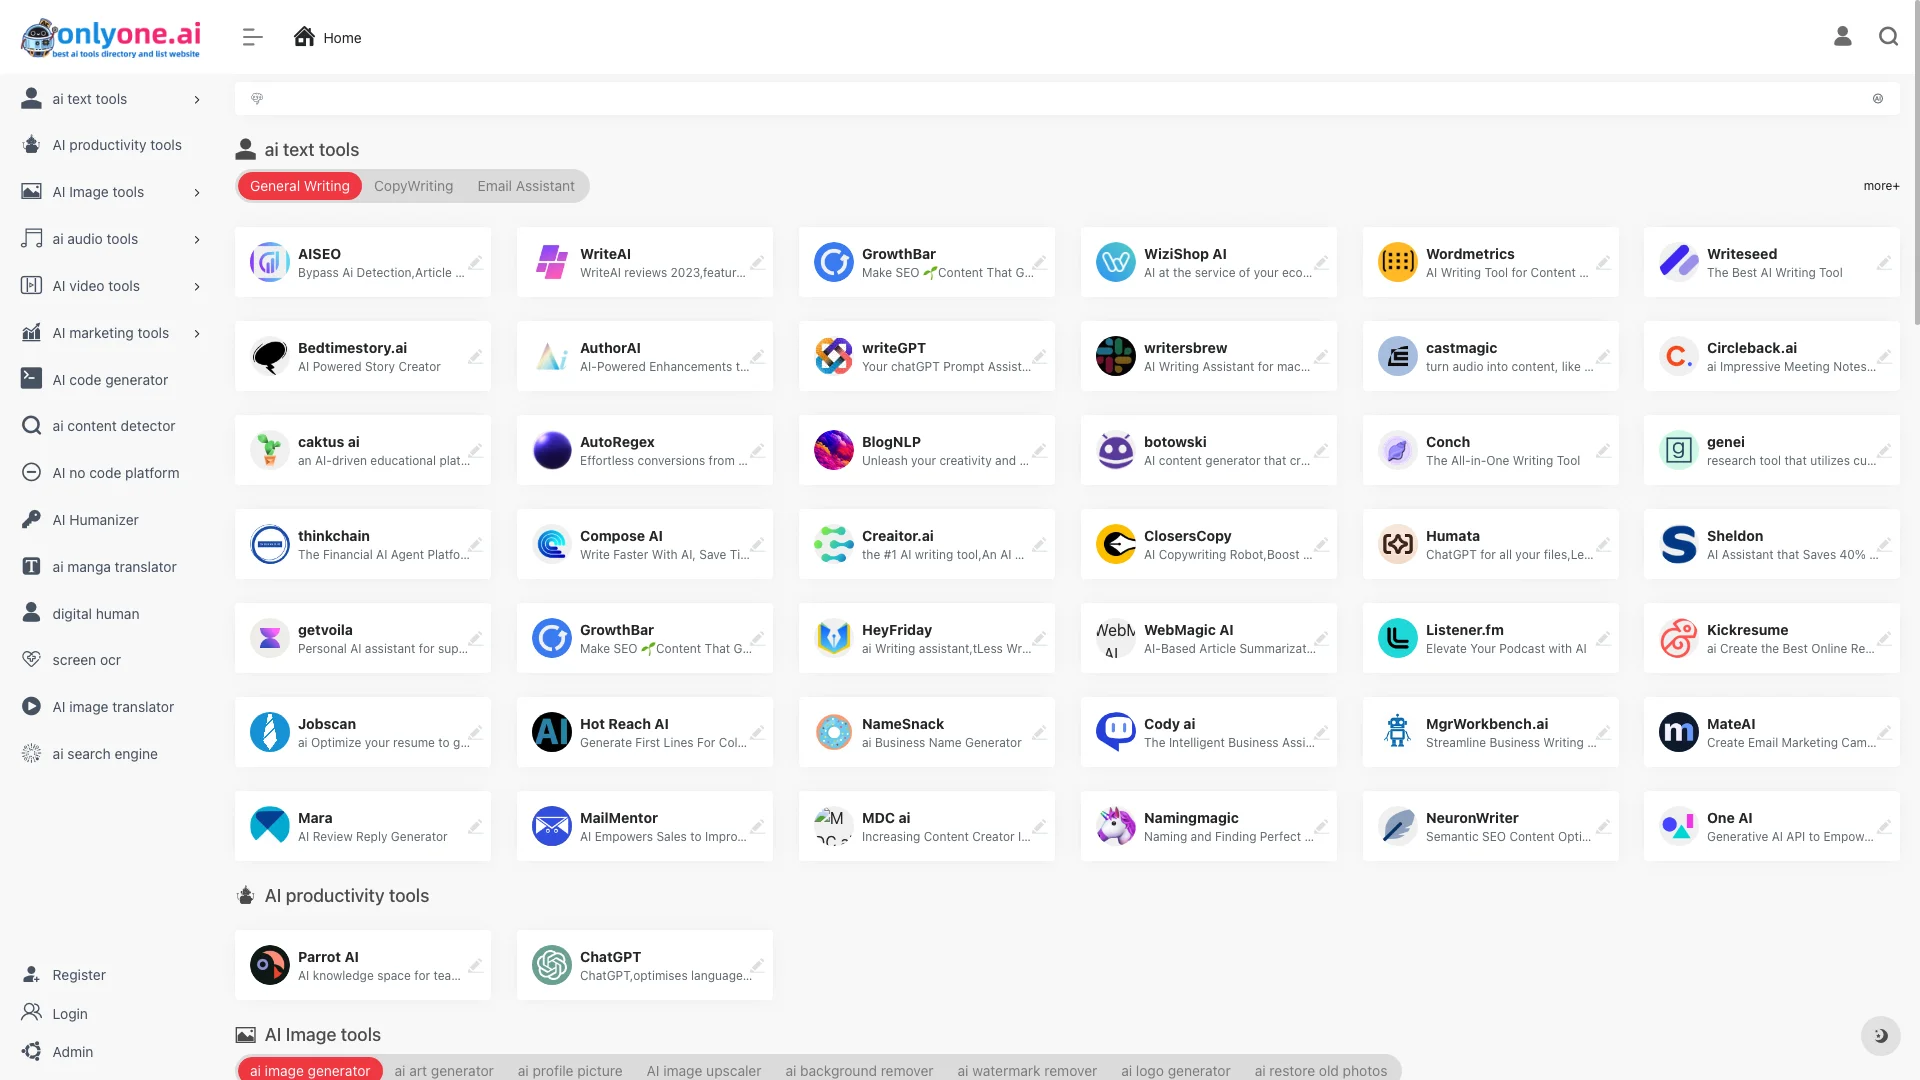Collapse the sidebar with the menu icon
The width and height of the screenshot is (1920, 1080).
coord(252,37)
